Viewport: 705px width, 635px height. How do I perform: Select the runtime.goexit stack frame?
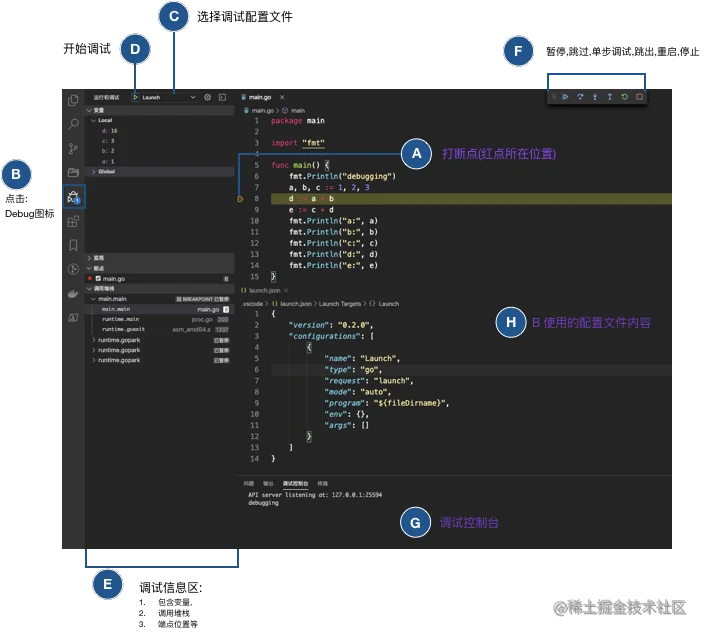pos(123,329)
